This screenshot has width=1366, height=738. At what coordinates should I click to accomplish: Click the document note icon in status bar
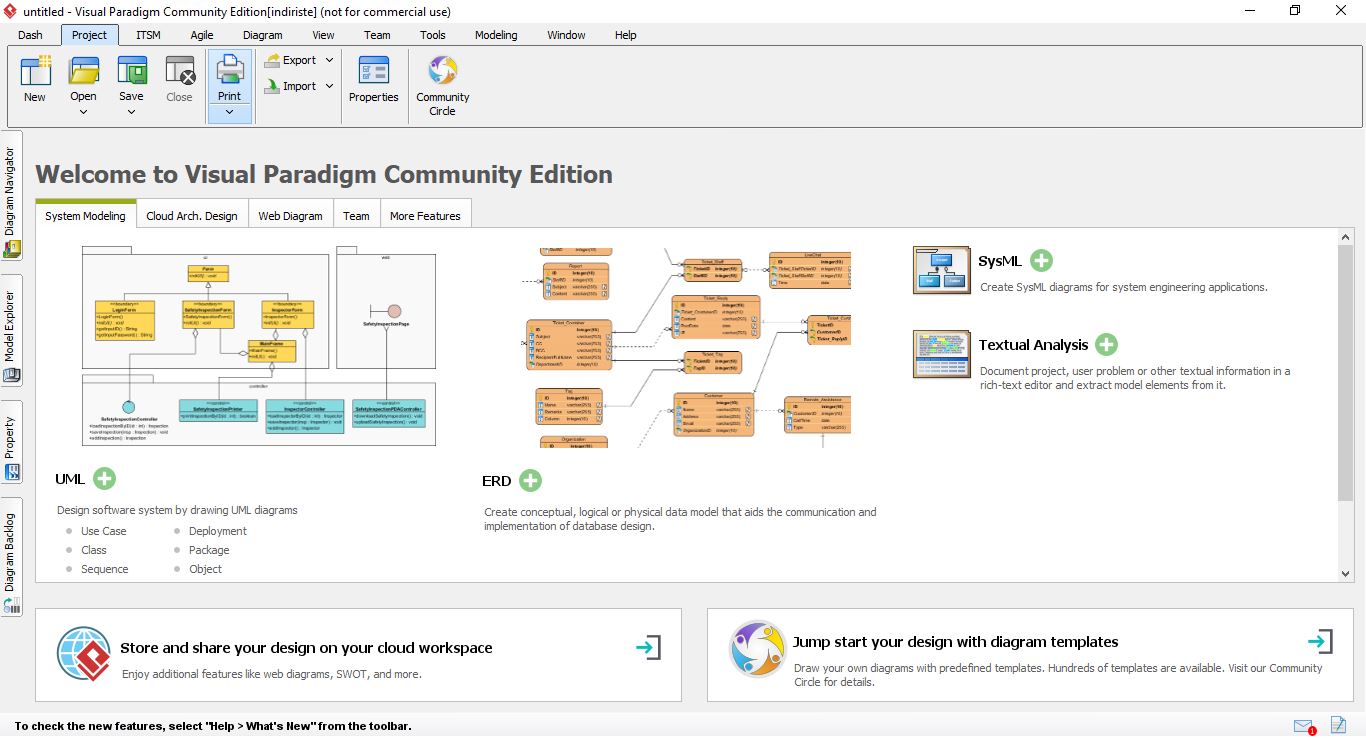point(1338,726)
